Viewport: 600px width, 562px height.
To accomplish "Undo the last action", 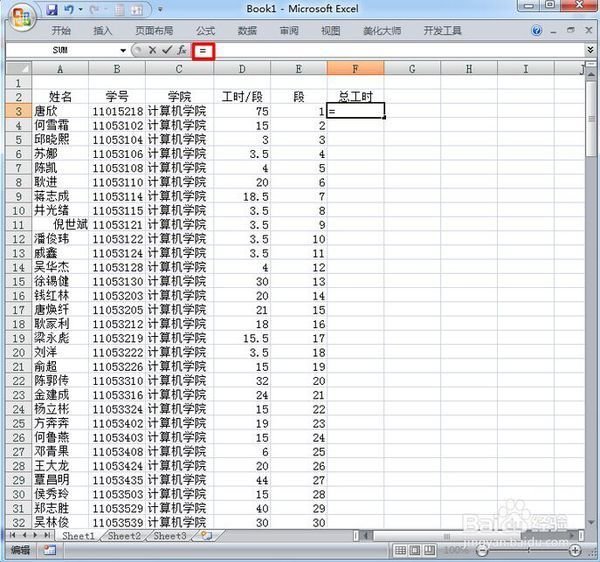I will (69, 9).
